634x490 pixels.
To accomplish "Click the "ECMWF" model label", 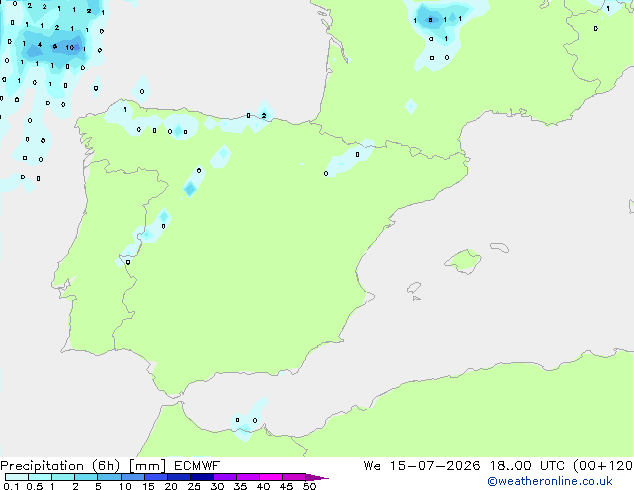I will point(197,466).
